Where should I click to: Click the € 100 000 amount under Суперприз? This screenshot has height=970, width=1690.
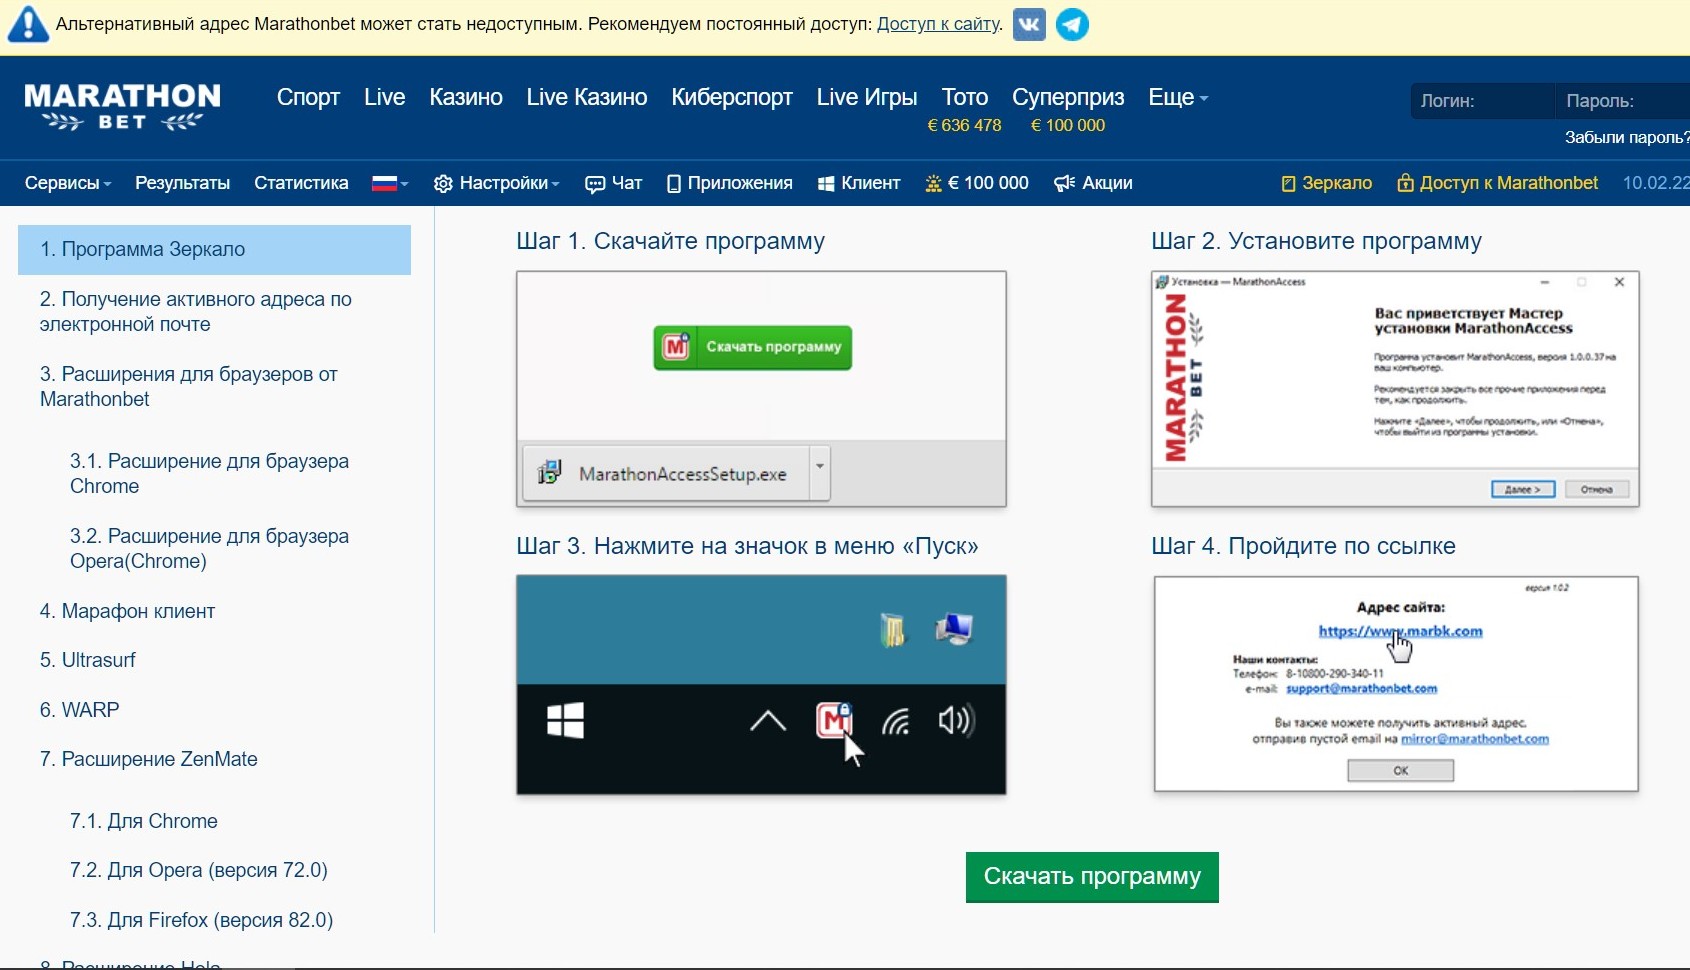point(1068,126)
